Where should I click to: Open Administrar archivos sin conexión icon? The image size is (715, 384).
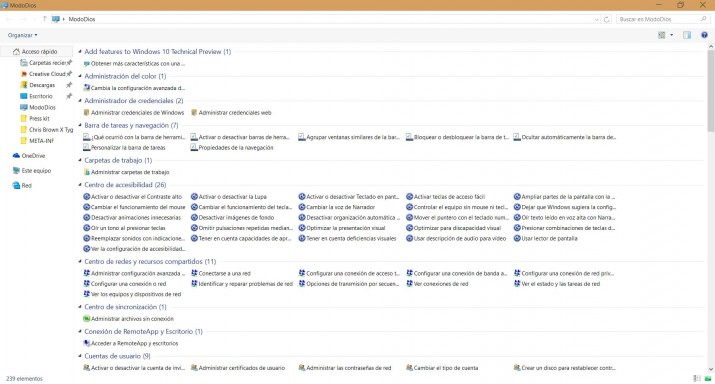(87, 319)
